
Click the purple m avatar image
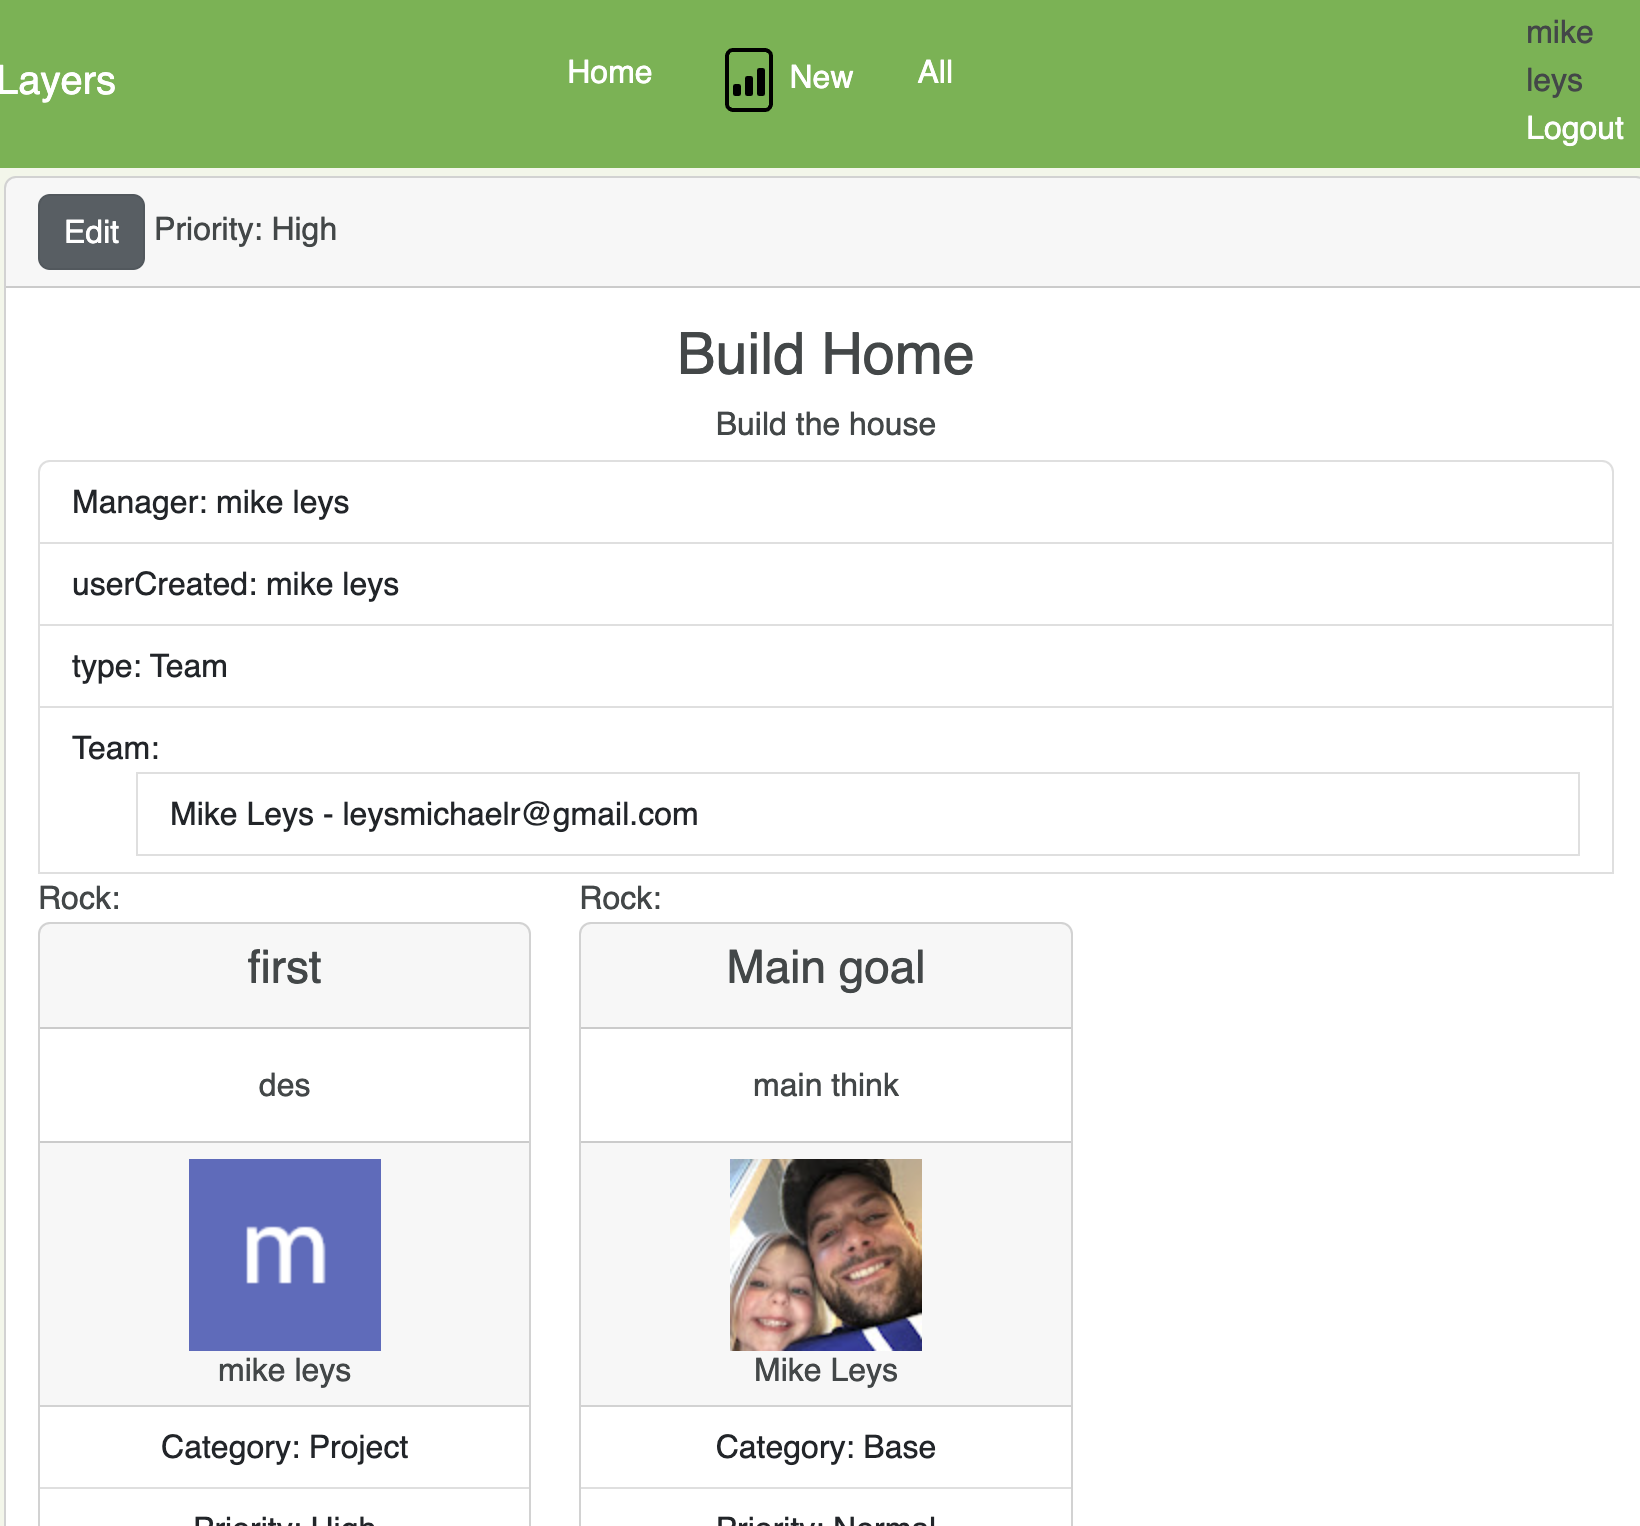click(x=285, y=1255)
